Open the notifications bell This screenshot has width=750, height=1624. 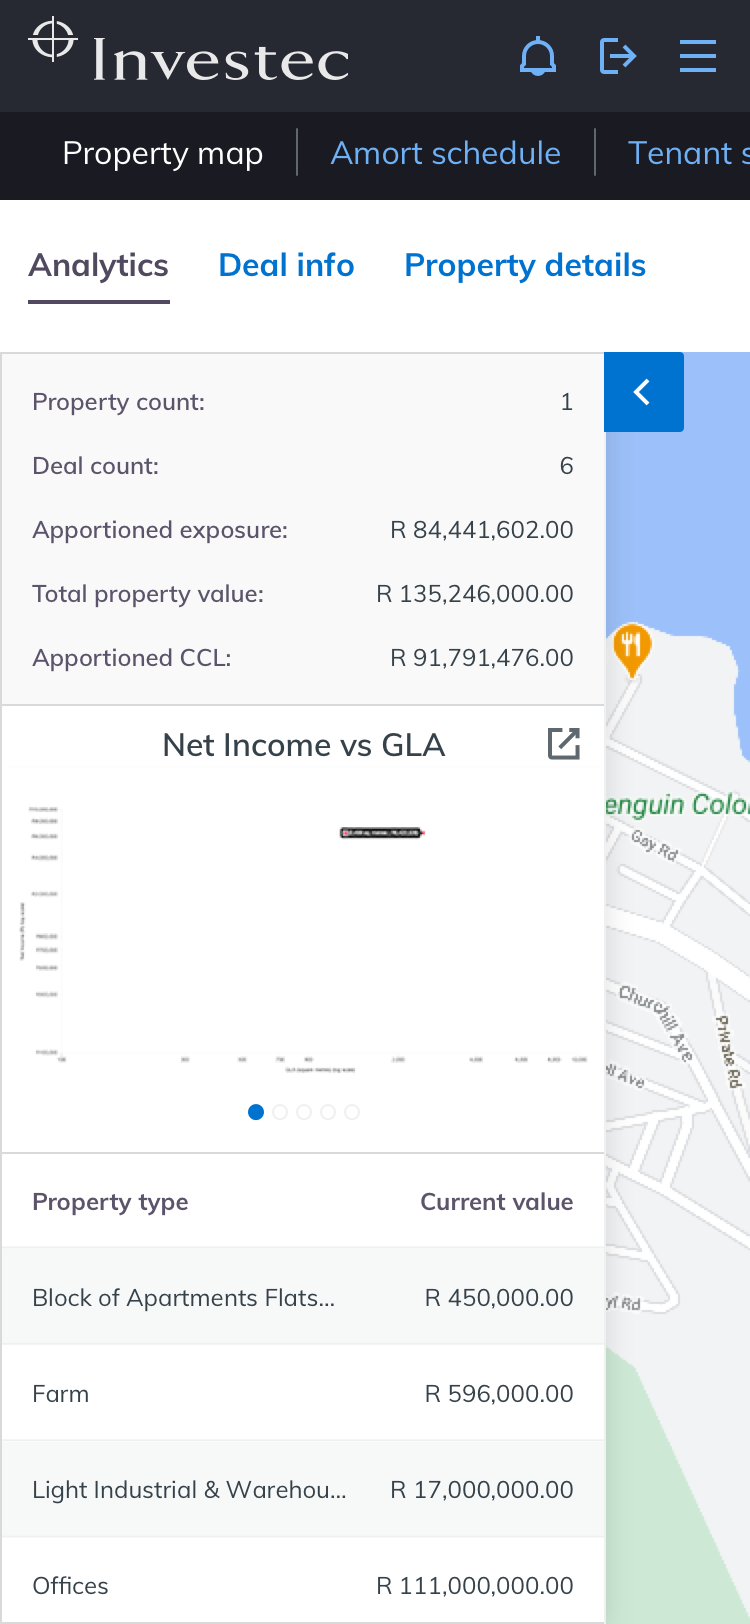[x=538, y=56]
